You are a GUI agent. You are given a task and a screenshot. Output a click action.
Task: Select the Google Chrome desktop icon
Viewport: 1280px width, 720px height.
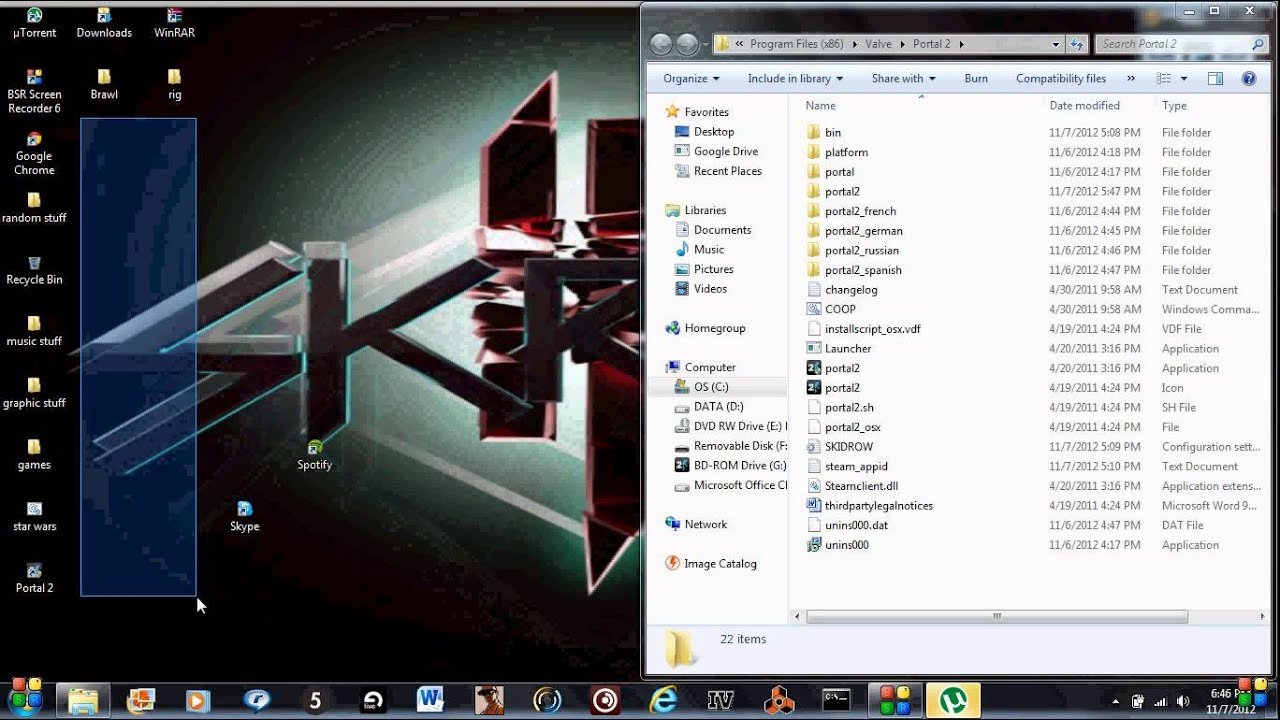[x=34, y=153]
